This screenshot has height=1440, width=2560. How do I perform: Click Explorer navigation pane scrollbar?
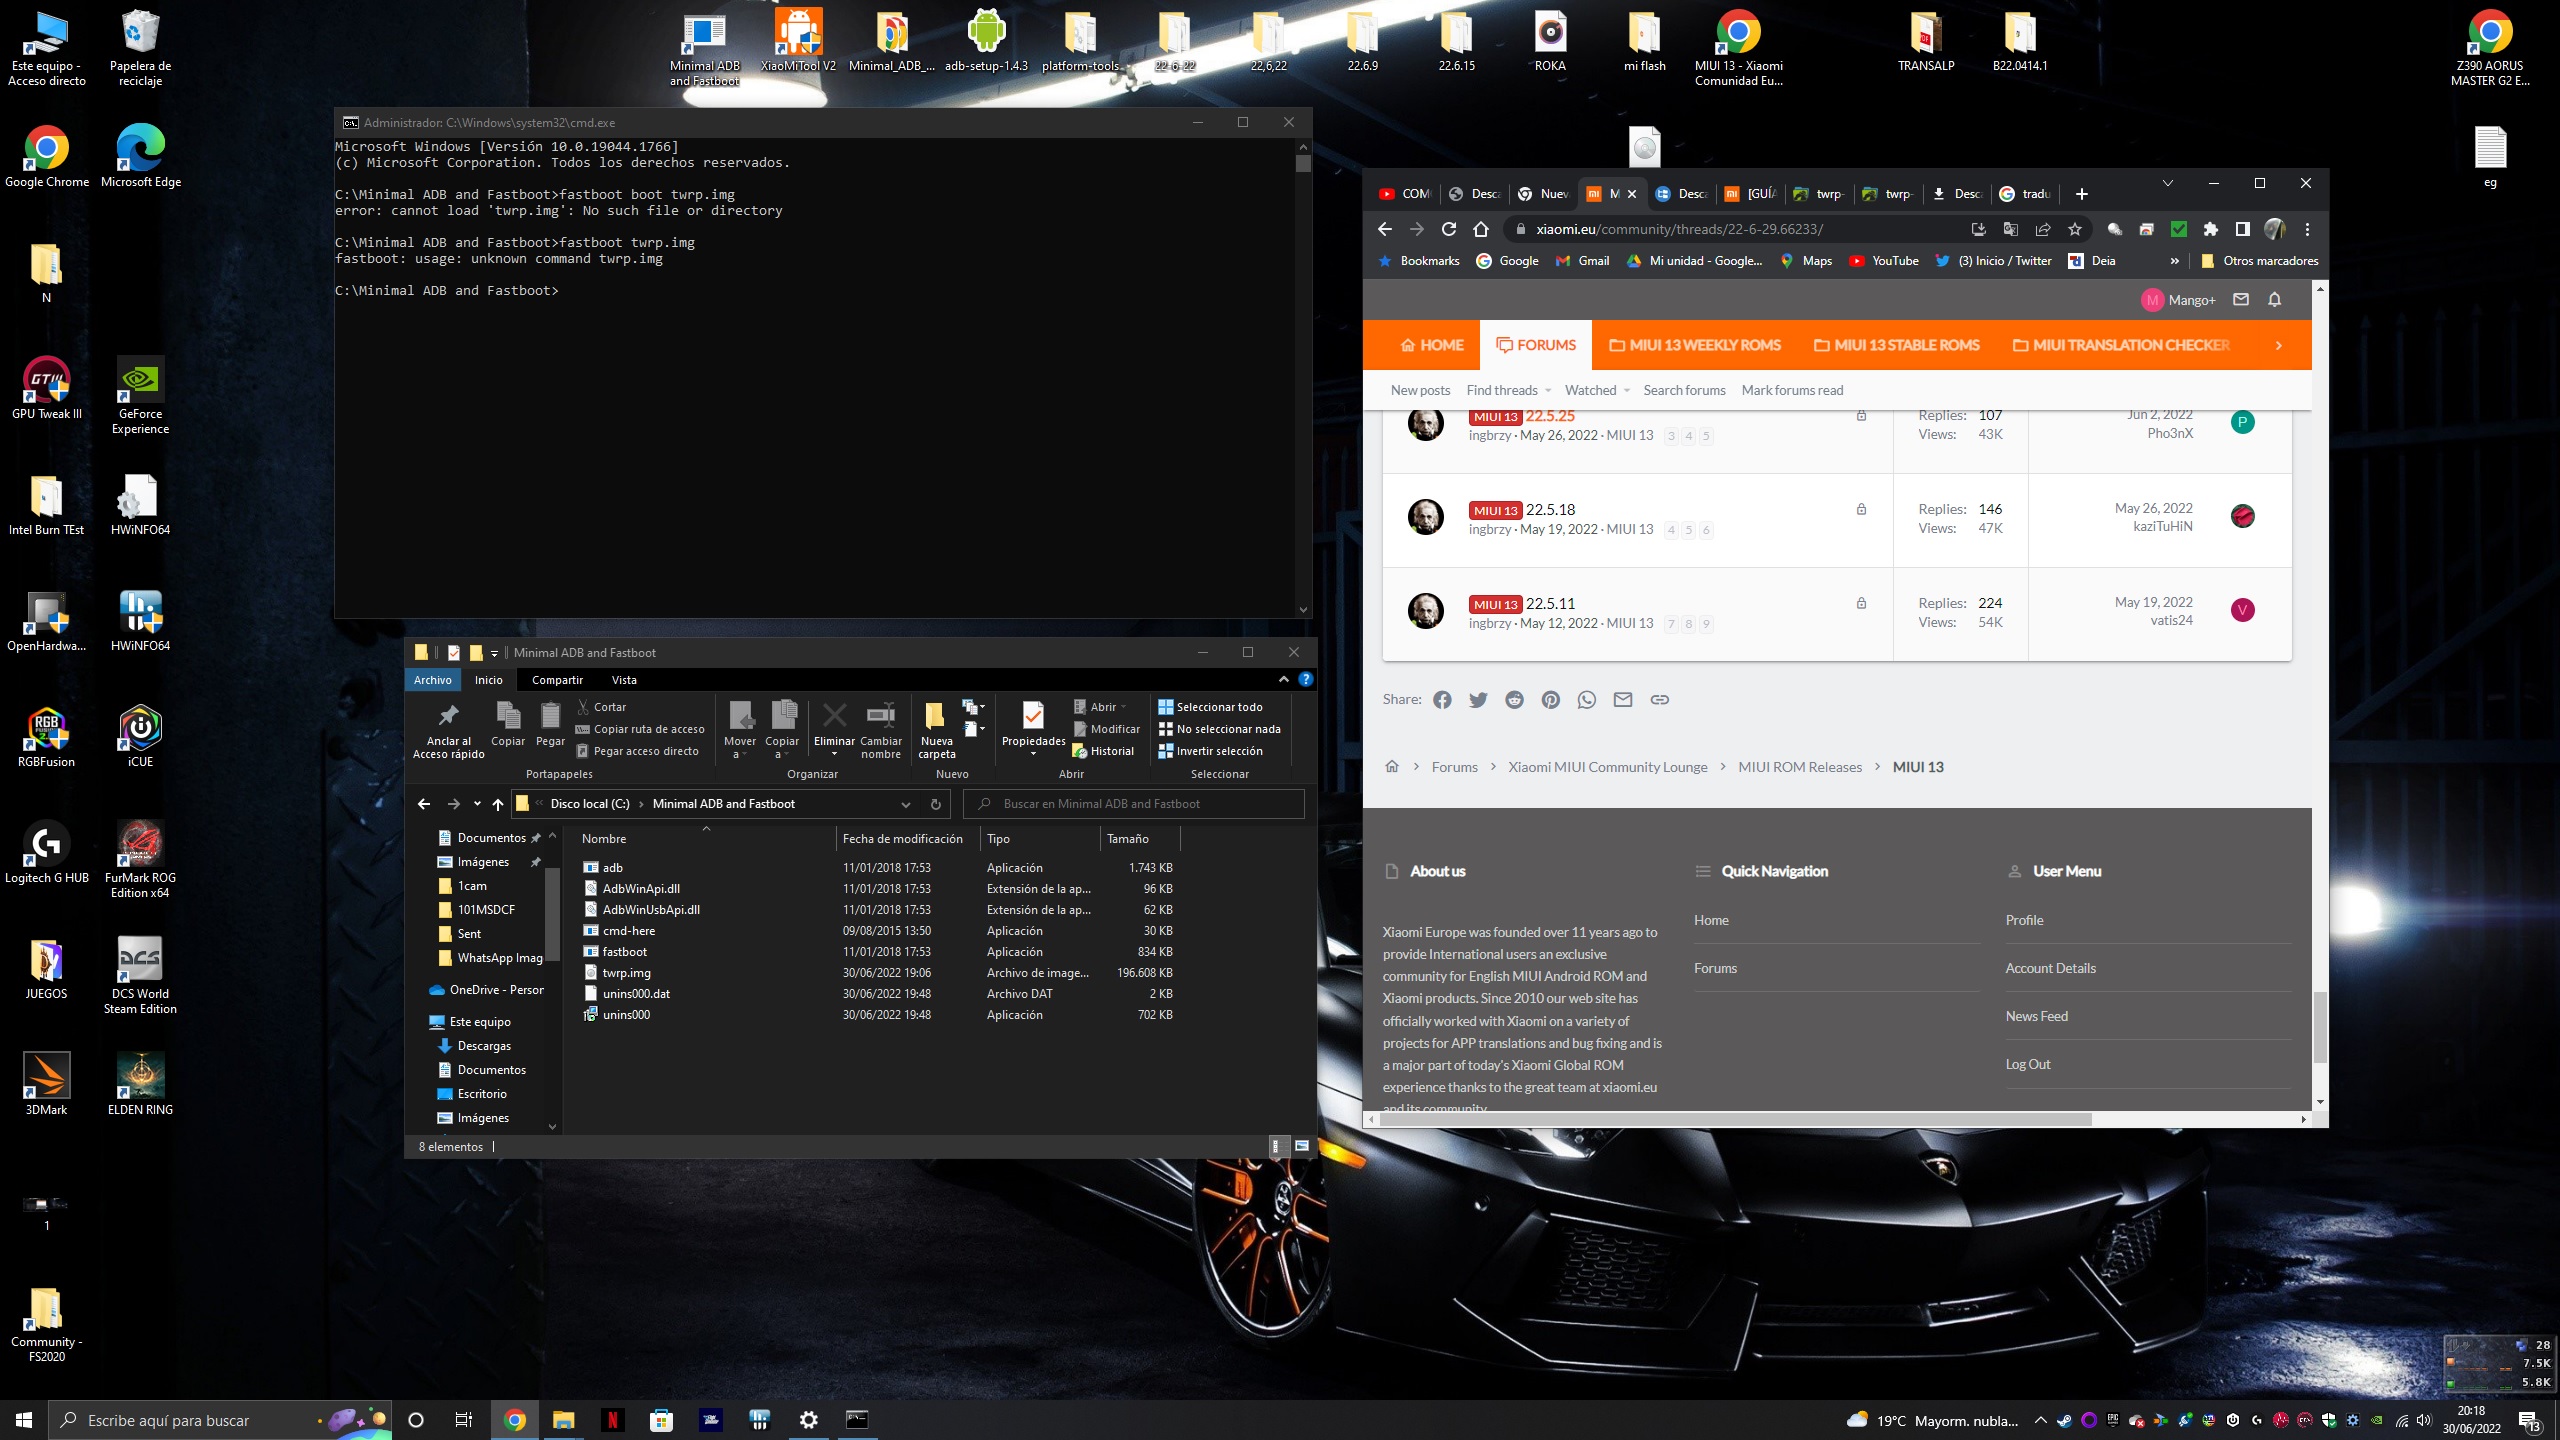551,916
